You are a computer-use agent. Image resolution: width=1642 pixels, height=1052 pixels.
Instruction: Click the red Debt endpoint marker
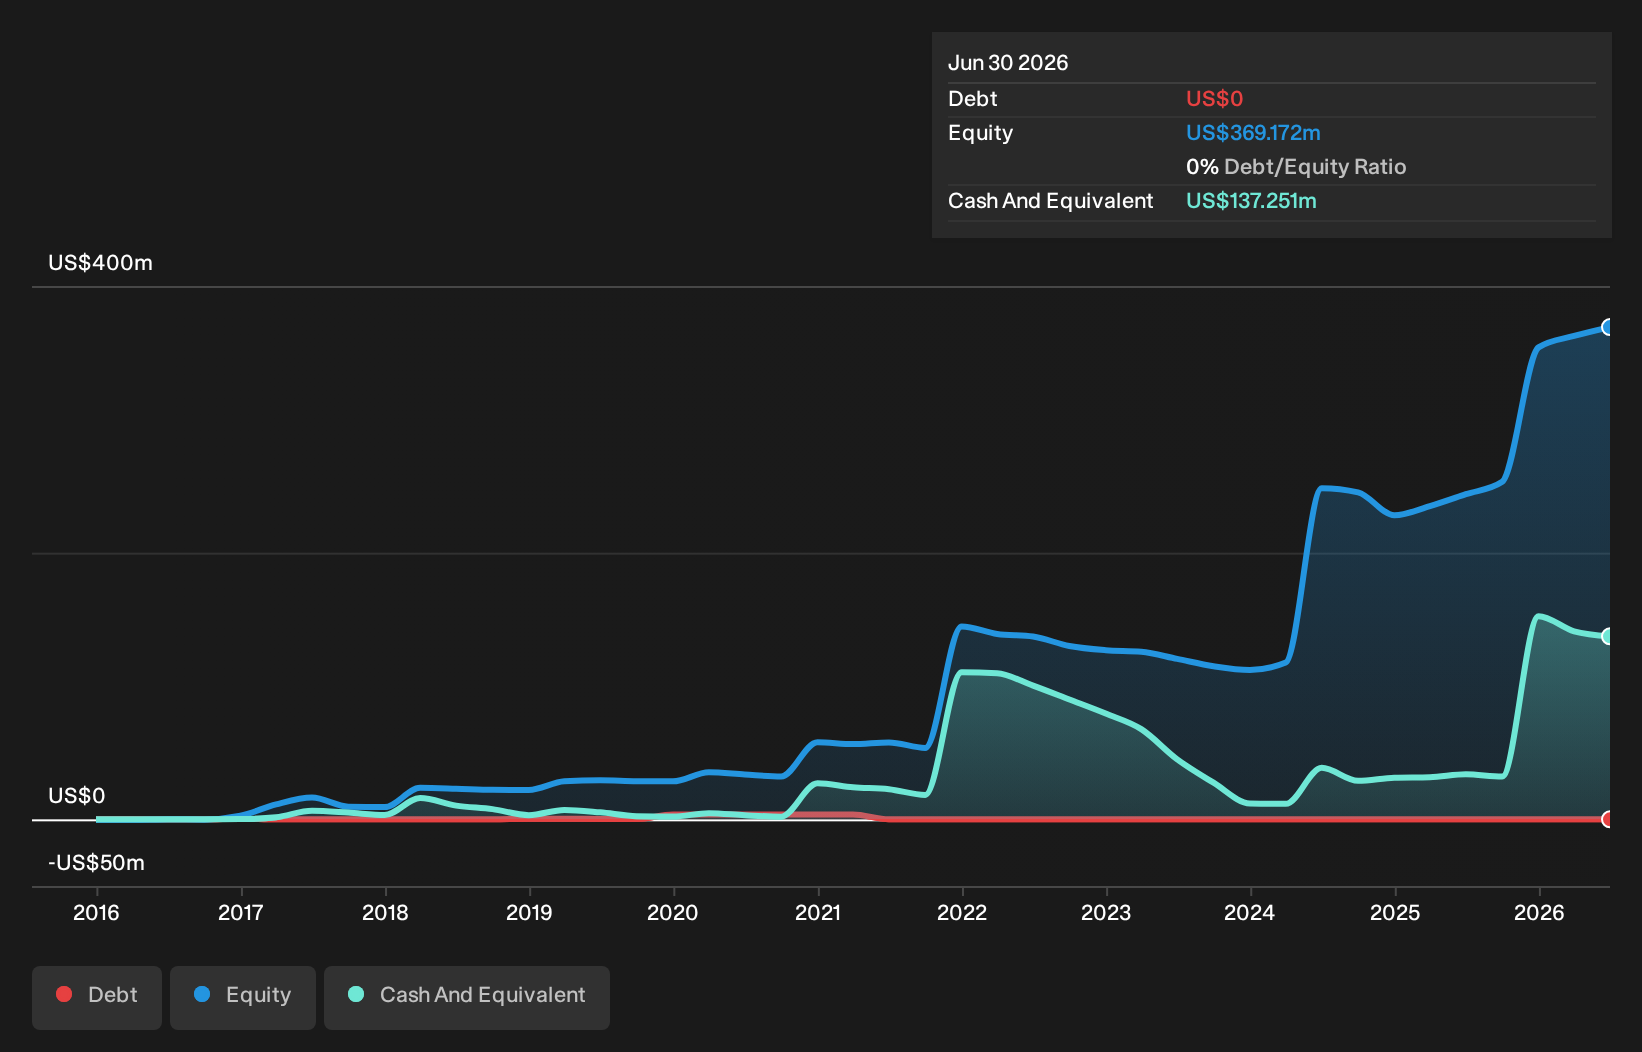(x=1608, y=819)
